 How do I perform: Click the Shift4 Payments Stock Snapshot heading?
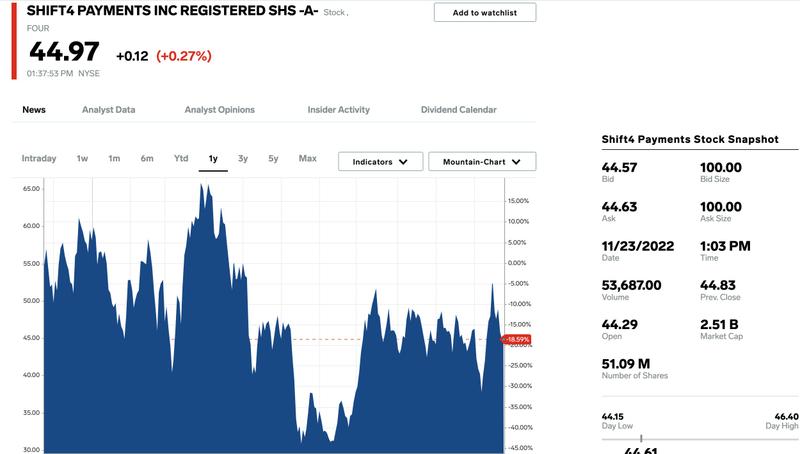(690, 139)
